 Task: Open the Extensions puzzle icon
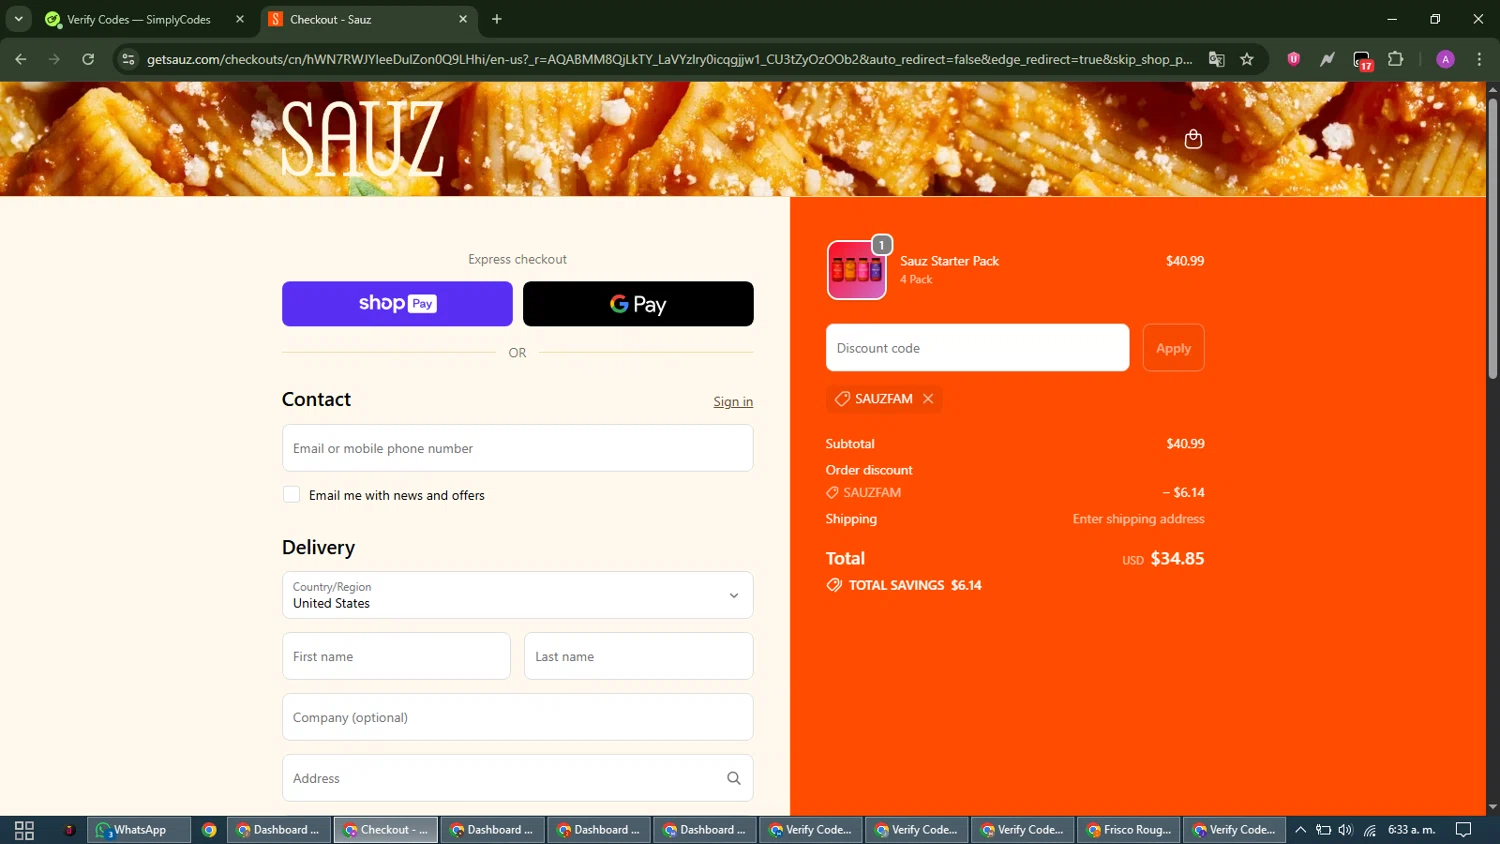click(x=1396, y=59)
